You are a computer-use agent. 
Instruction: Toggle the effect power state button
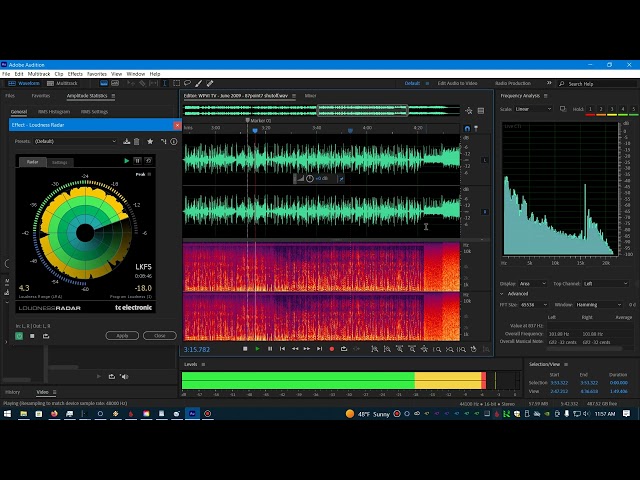(x=19, y=336)
